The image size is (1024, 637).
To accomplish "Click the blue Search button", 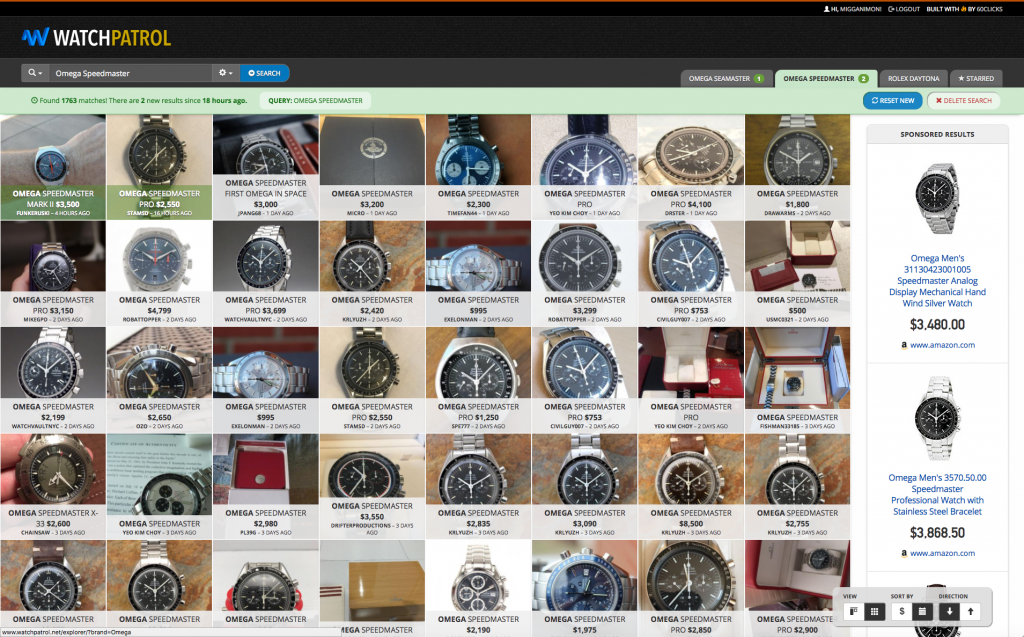I will tap(264, 73).
